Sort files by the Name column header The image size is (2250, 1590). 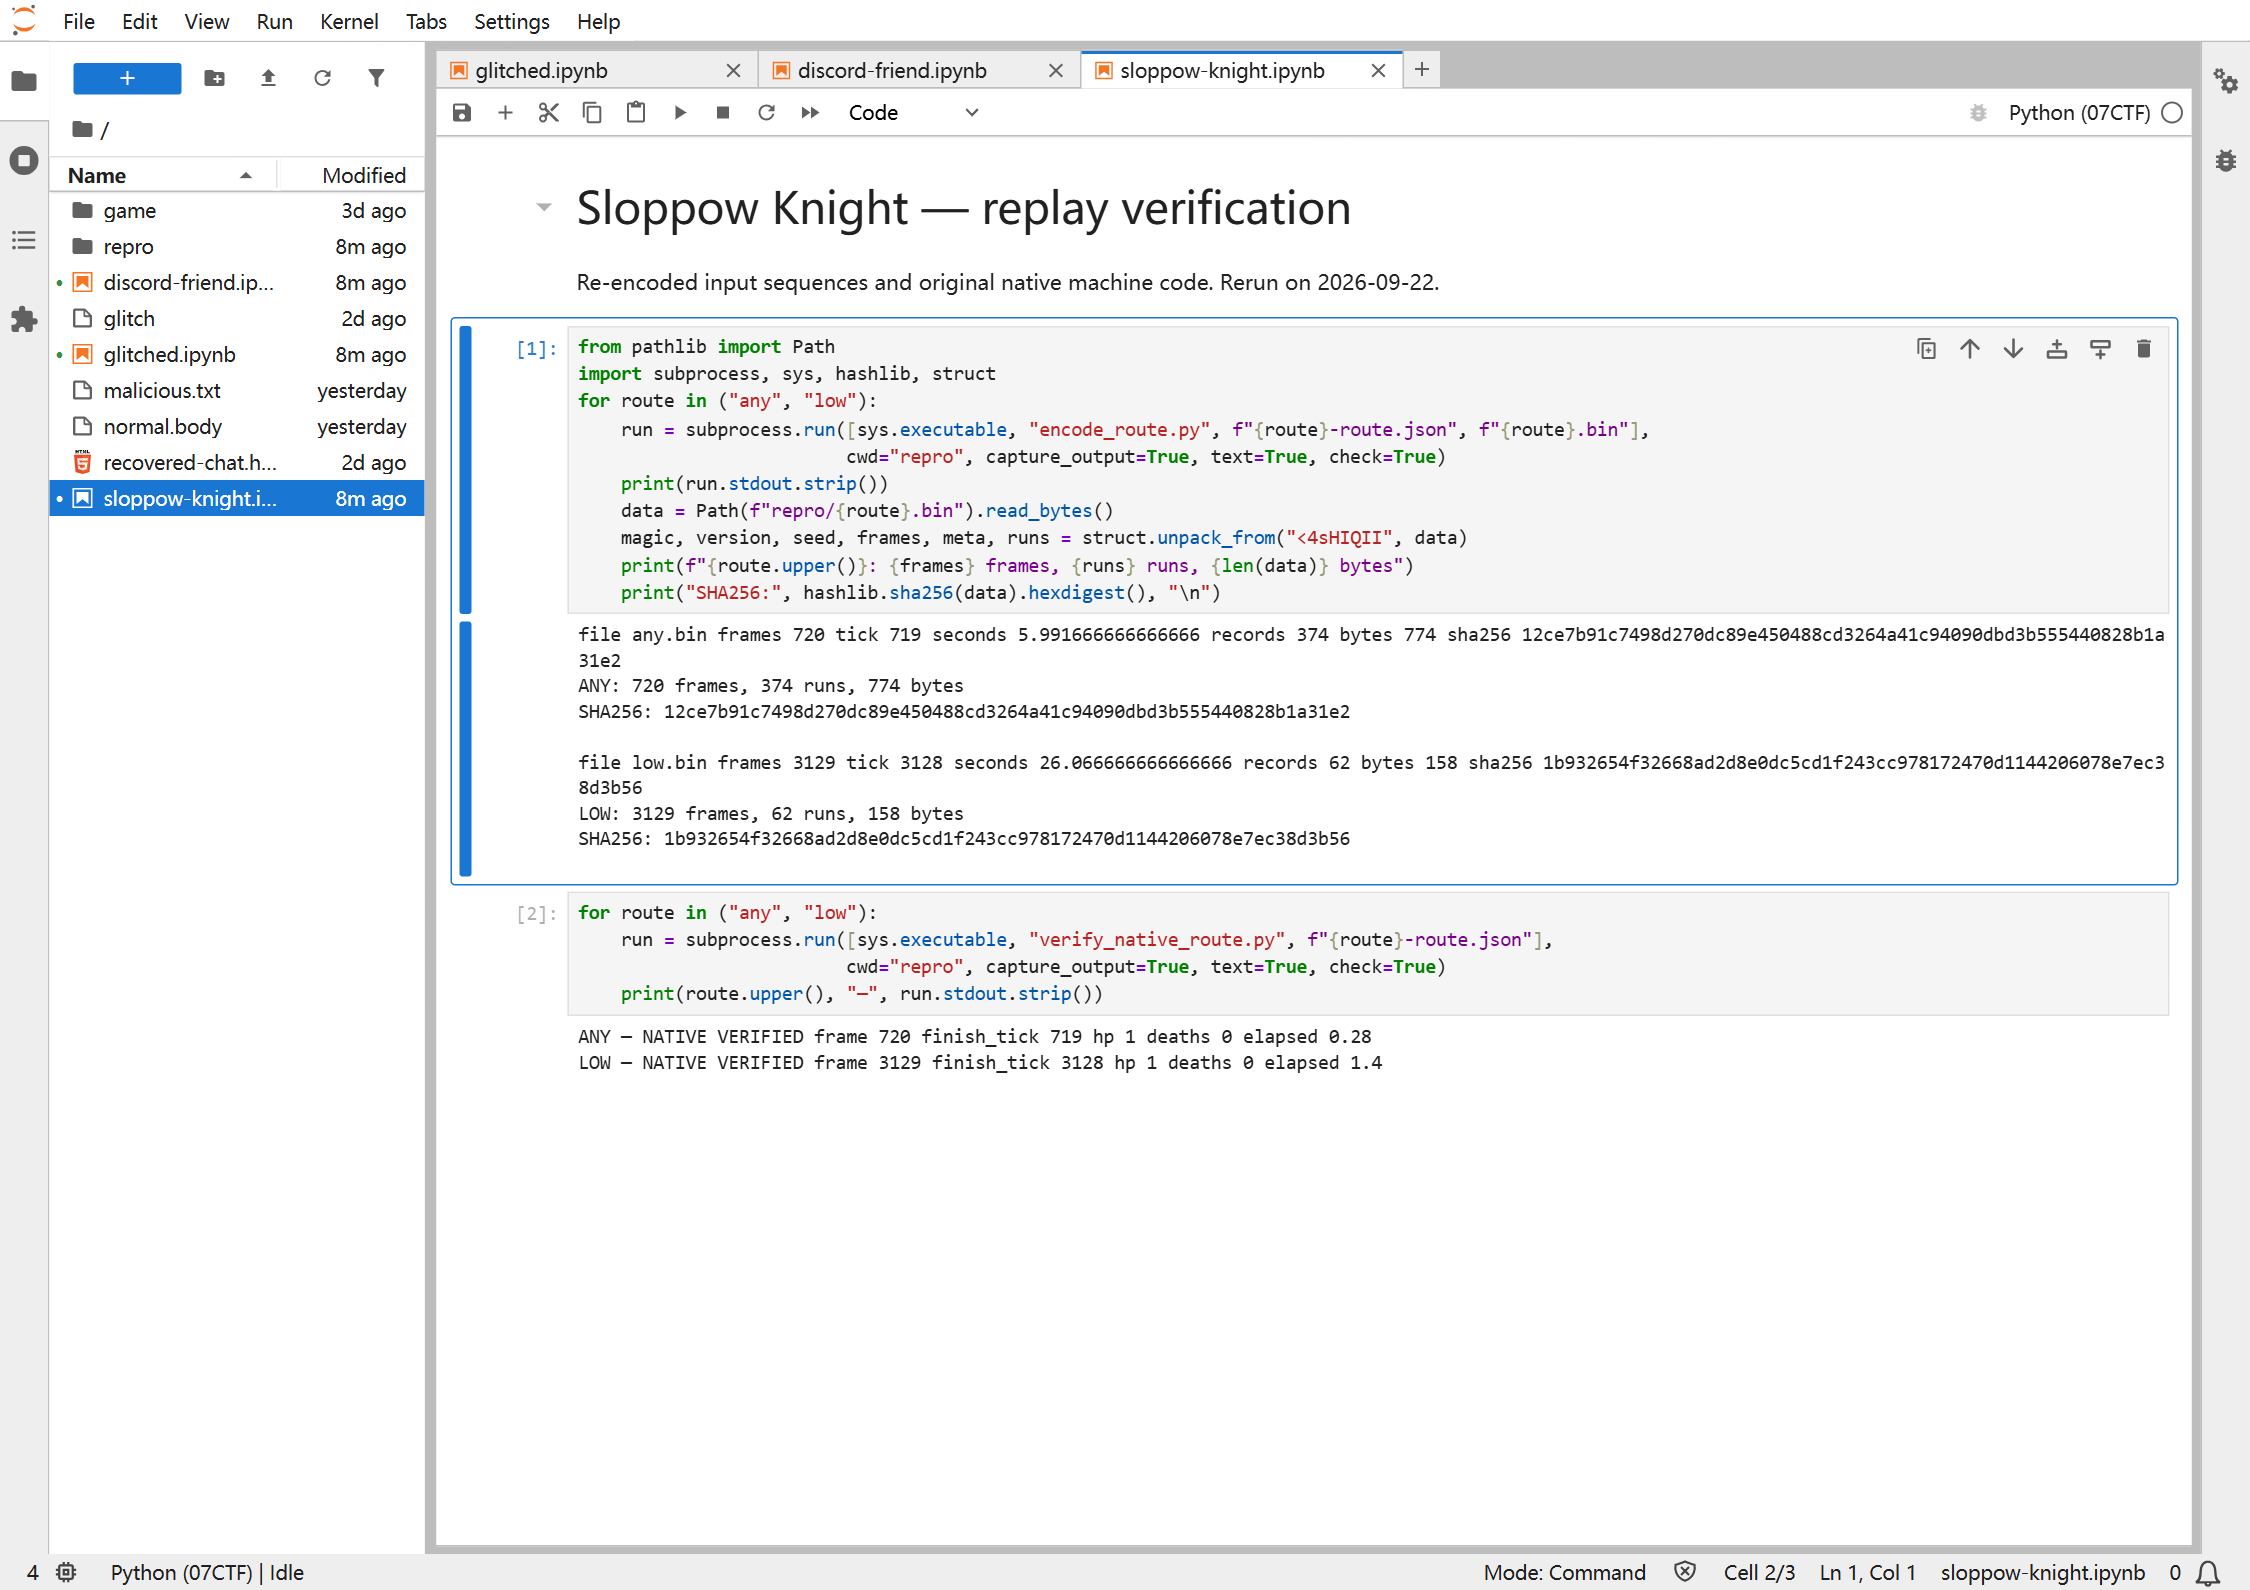162,175
